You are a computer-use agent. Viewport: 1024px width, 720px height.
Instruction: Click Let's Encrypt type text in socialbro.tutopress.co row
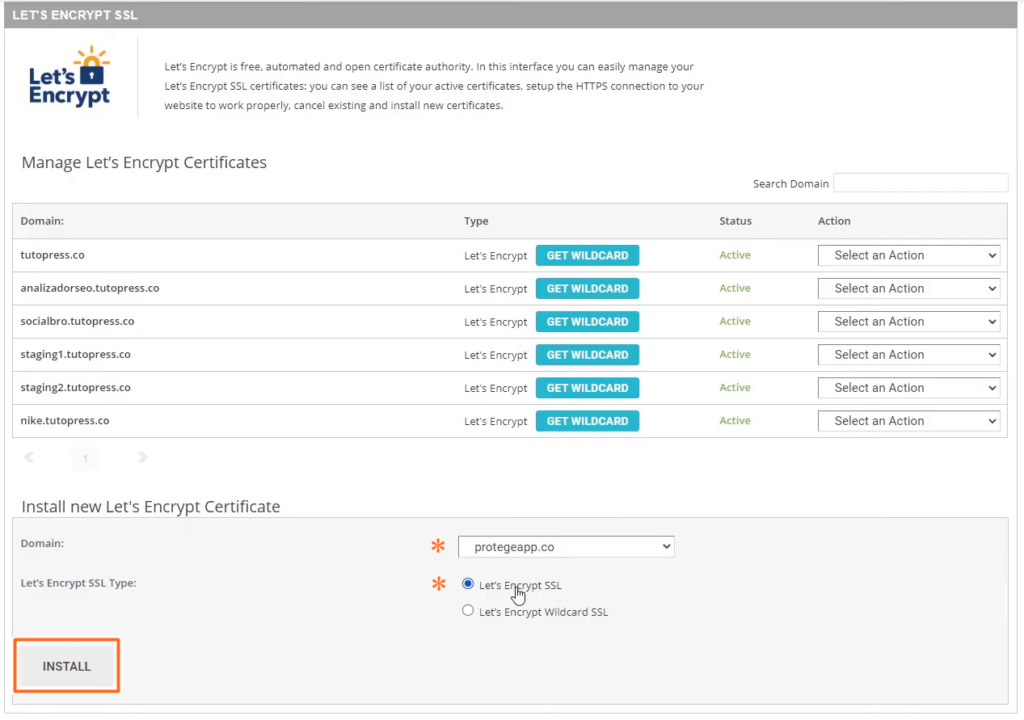click(x=495, y=322)
